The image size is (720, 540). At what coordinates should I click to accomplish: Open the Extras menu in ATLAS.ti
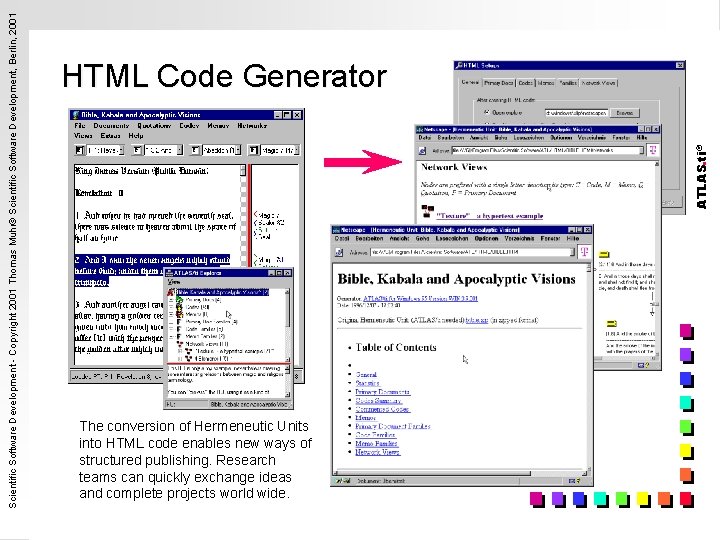pyautogui.click(x=110, y=136)
